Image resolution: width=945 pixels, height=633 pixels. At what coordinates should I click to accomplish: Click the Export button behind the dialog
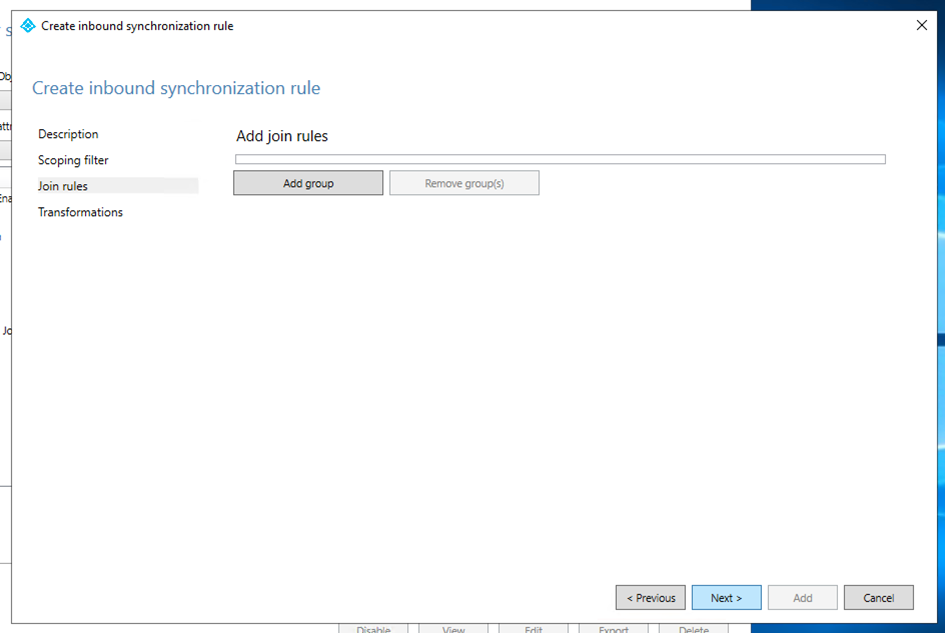tap(613, 628)
